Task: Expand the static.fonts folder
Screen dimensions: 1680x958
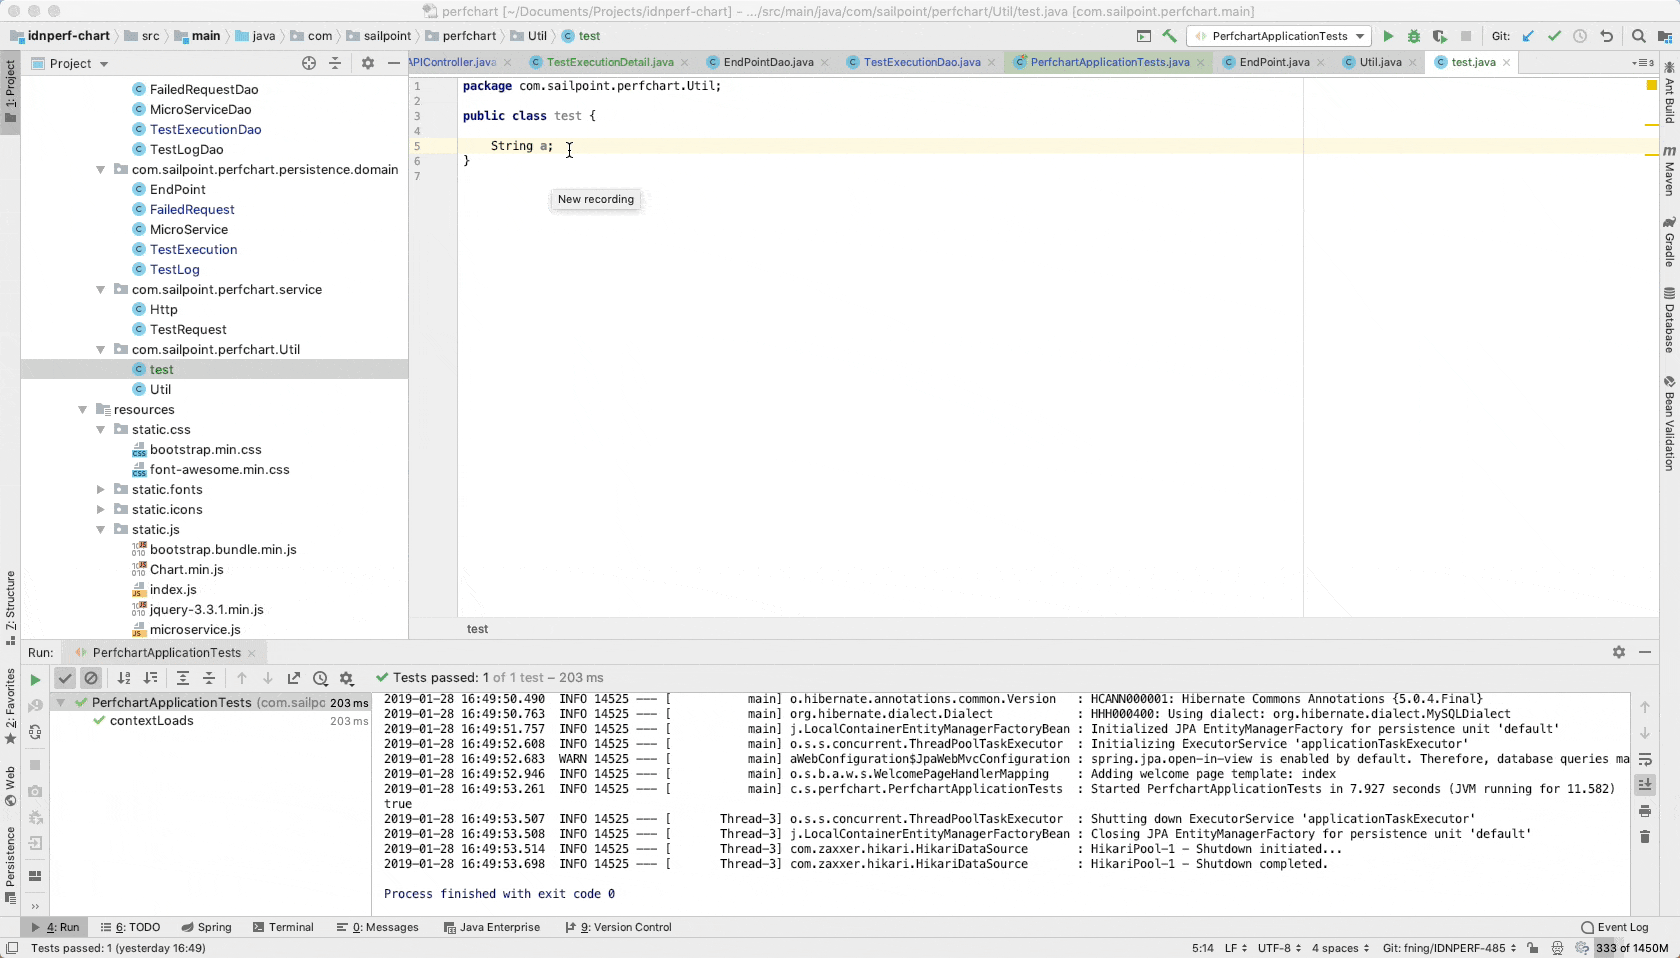Action: [100, 490]
